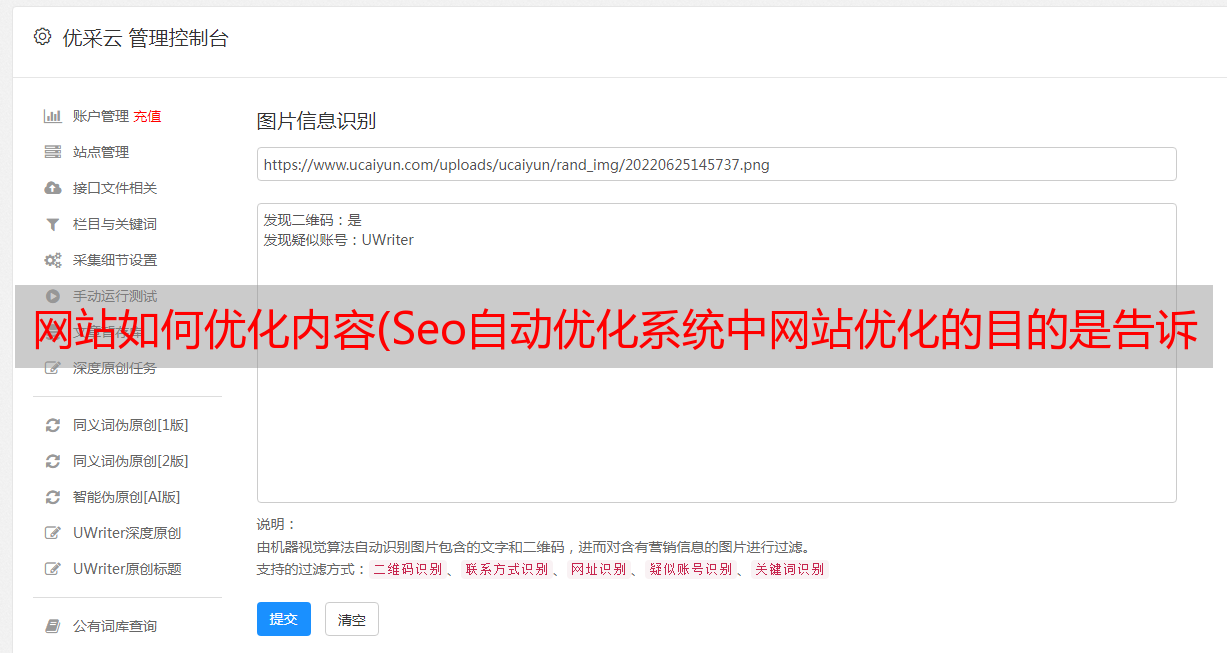Click the 关键词识别 filter tag

point(790,569)
